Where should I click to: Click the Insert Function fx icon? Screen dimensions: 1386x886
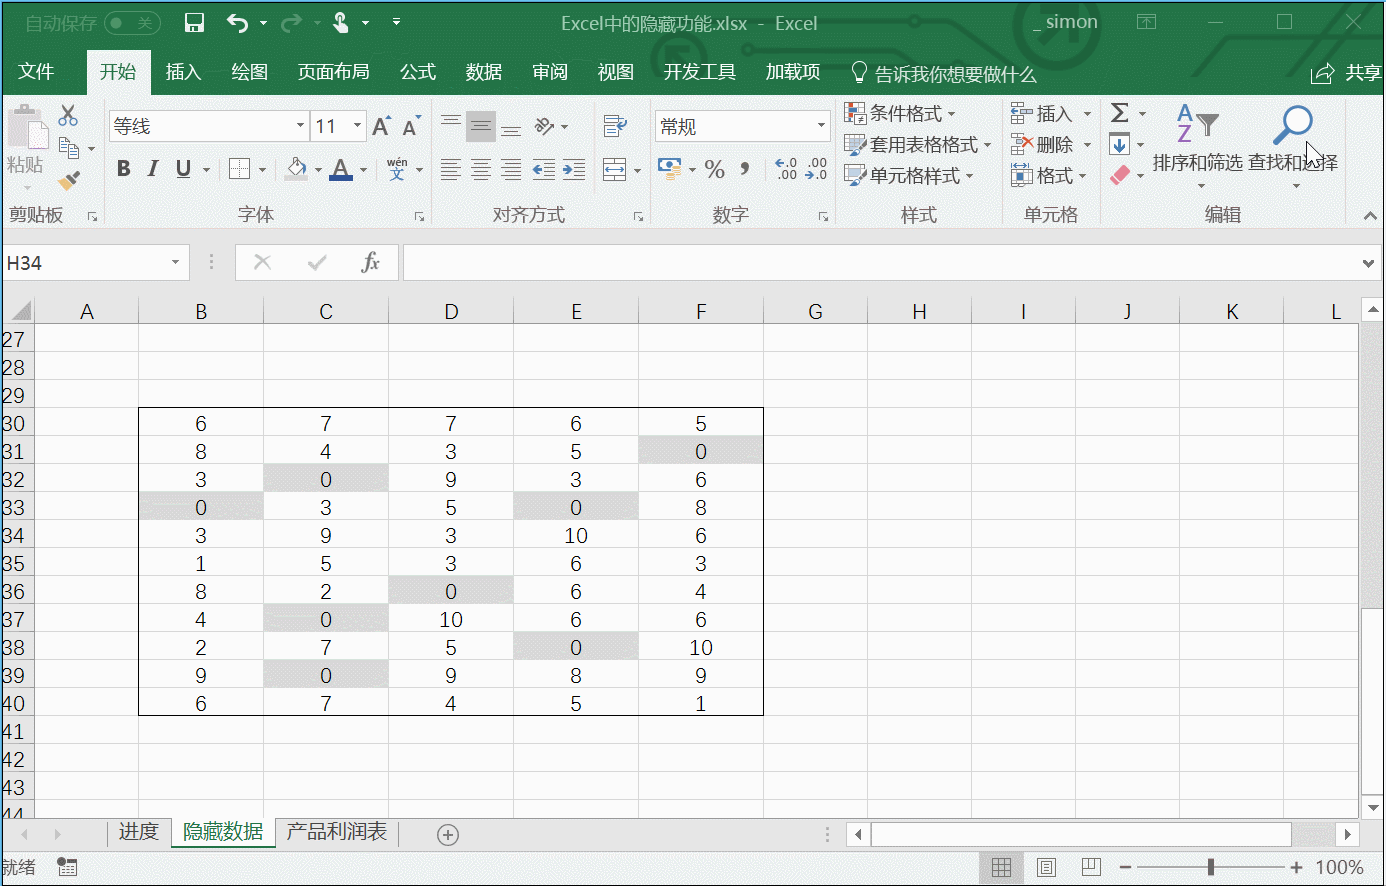tap(370, 262)
